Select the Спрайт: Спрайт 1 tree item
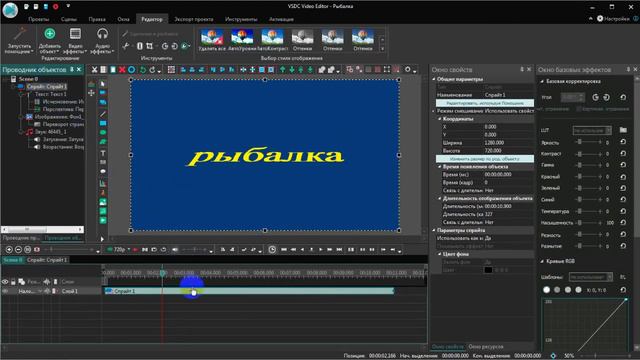This screenshot has height=360, width=640. point(47,87)
